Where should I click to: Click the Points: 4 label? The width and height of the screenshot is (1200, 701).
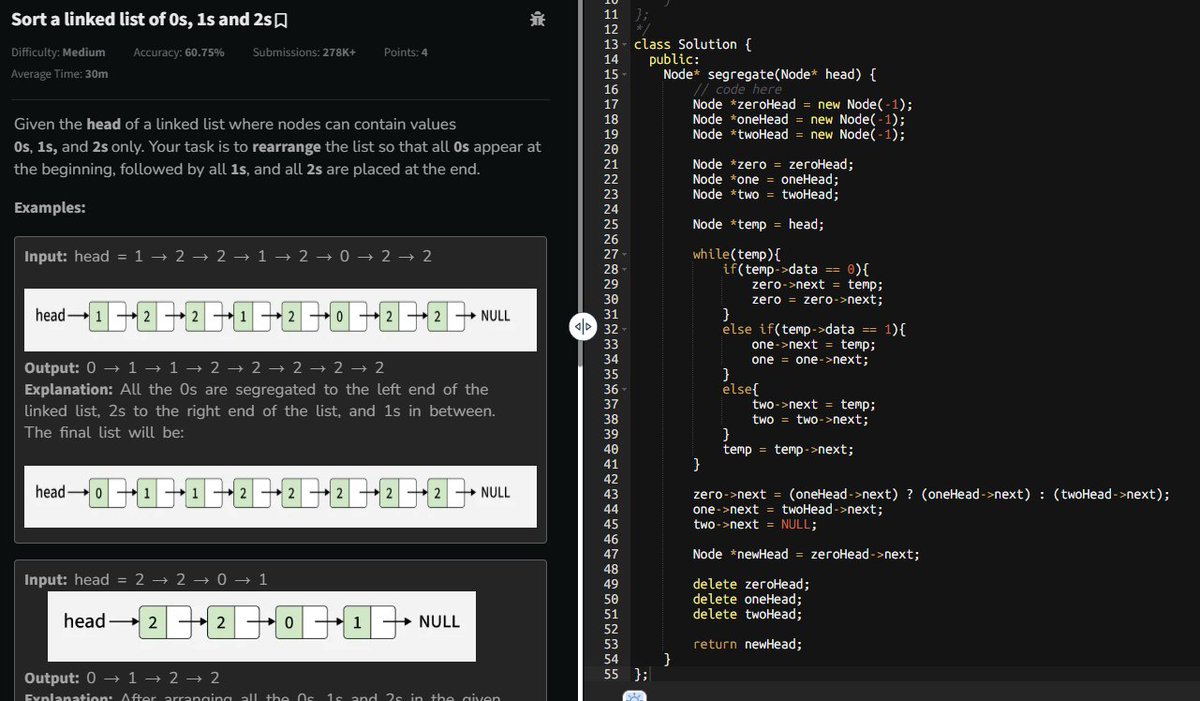[405, 52]
